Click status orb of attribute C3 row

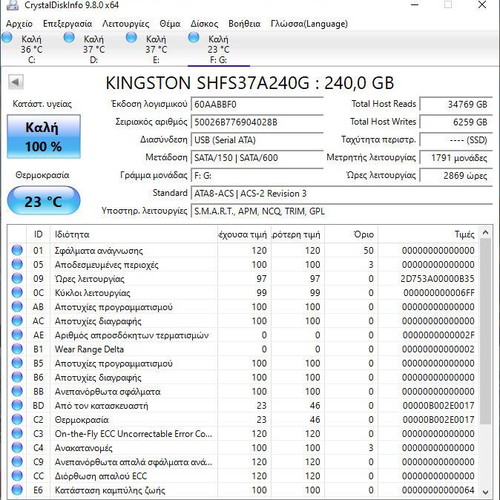coord(17,433)
